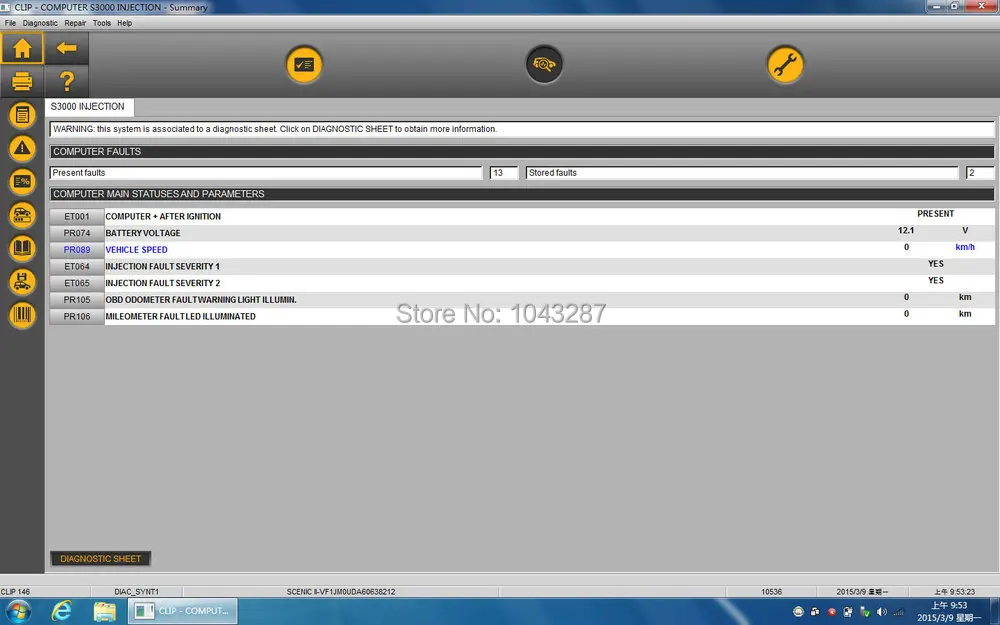Viewport: 1000px width, 625px height.
Task: Click the diagnostic sheet WARNING message
Action: (x=522, y=129)
